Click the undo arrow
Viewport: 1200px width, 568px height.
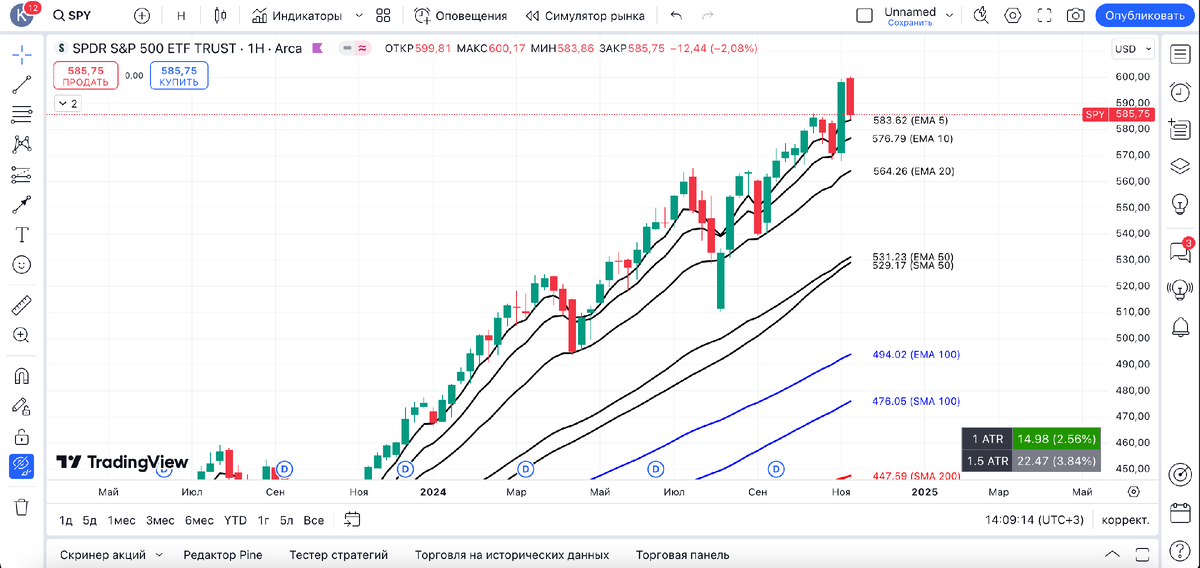tap(677, 16)
